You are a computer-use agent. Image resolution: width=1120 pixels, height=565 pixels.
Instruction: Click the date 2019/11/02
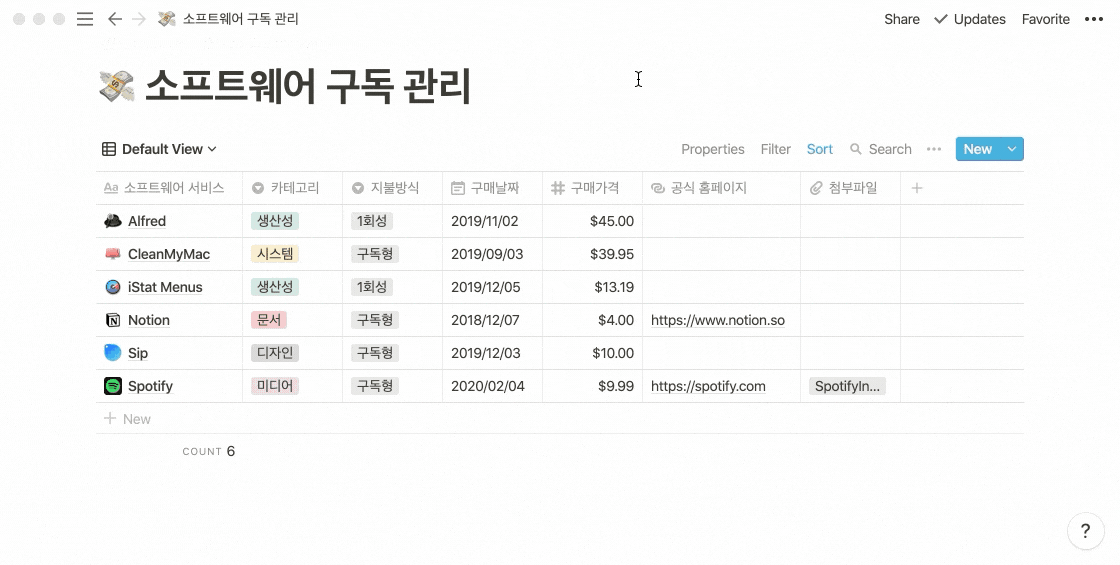(484, 221)
